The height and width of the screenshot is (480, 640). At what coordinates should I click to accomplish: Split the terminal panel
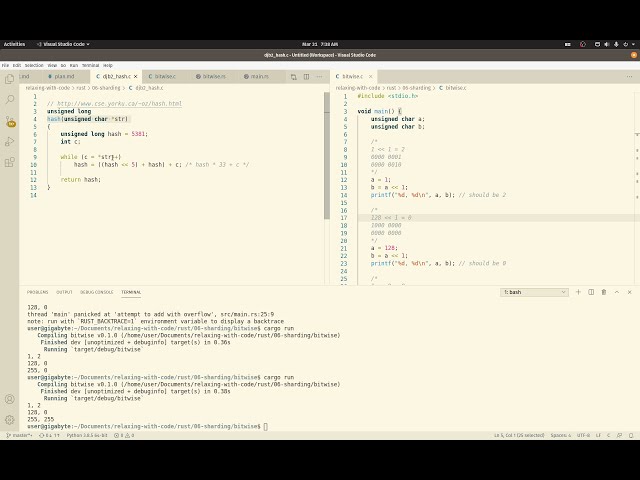pyautogui.click(x=591, y=292)
